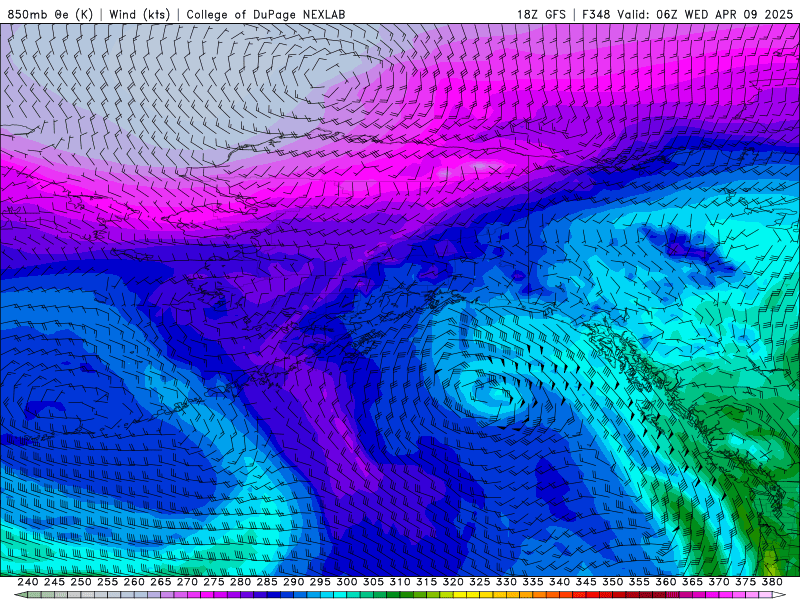Click the 360 value on the color scale
Viewport: 800px width, 600px height.
(666, 582)
